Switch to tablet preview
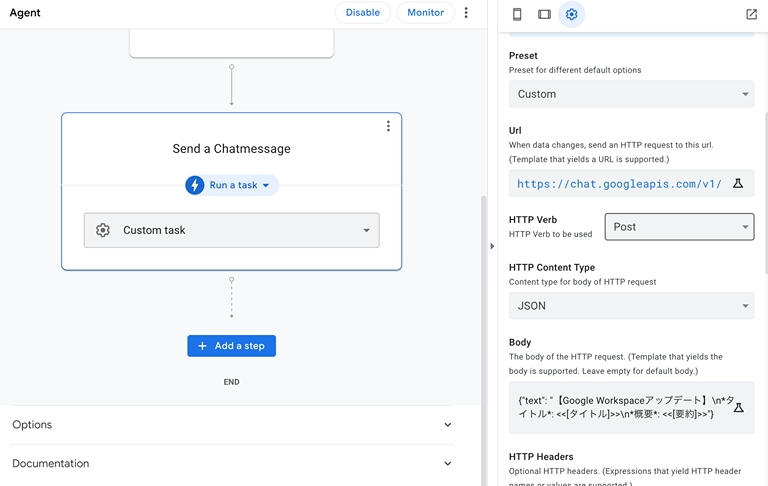This screenshot has height=486, width=768. pos(544,14)
